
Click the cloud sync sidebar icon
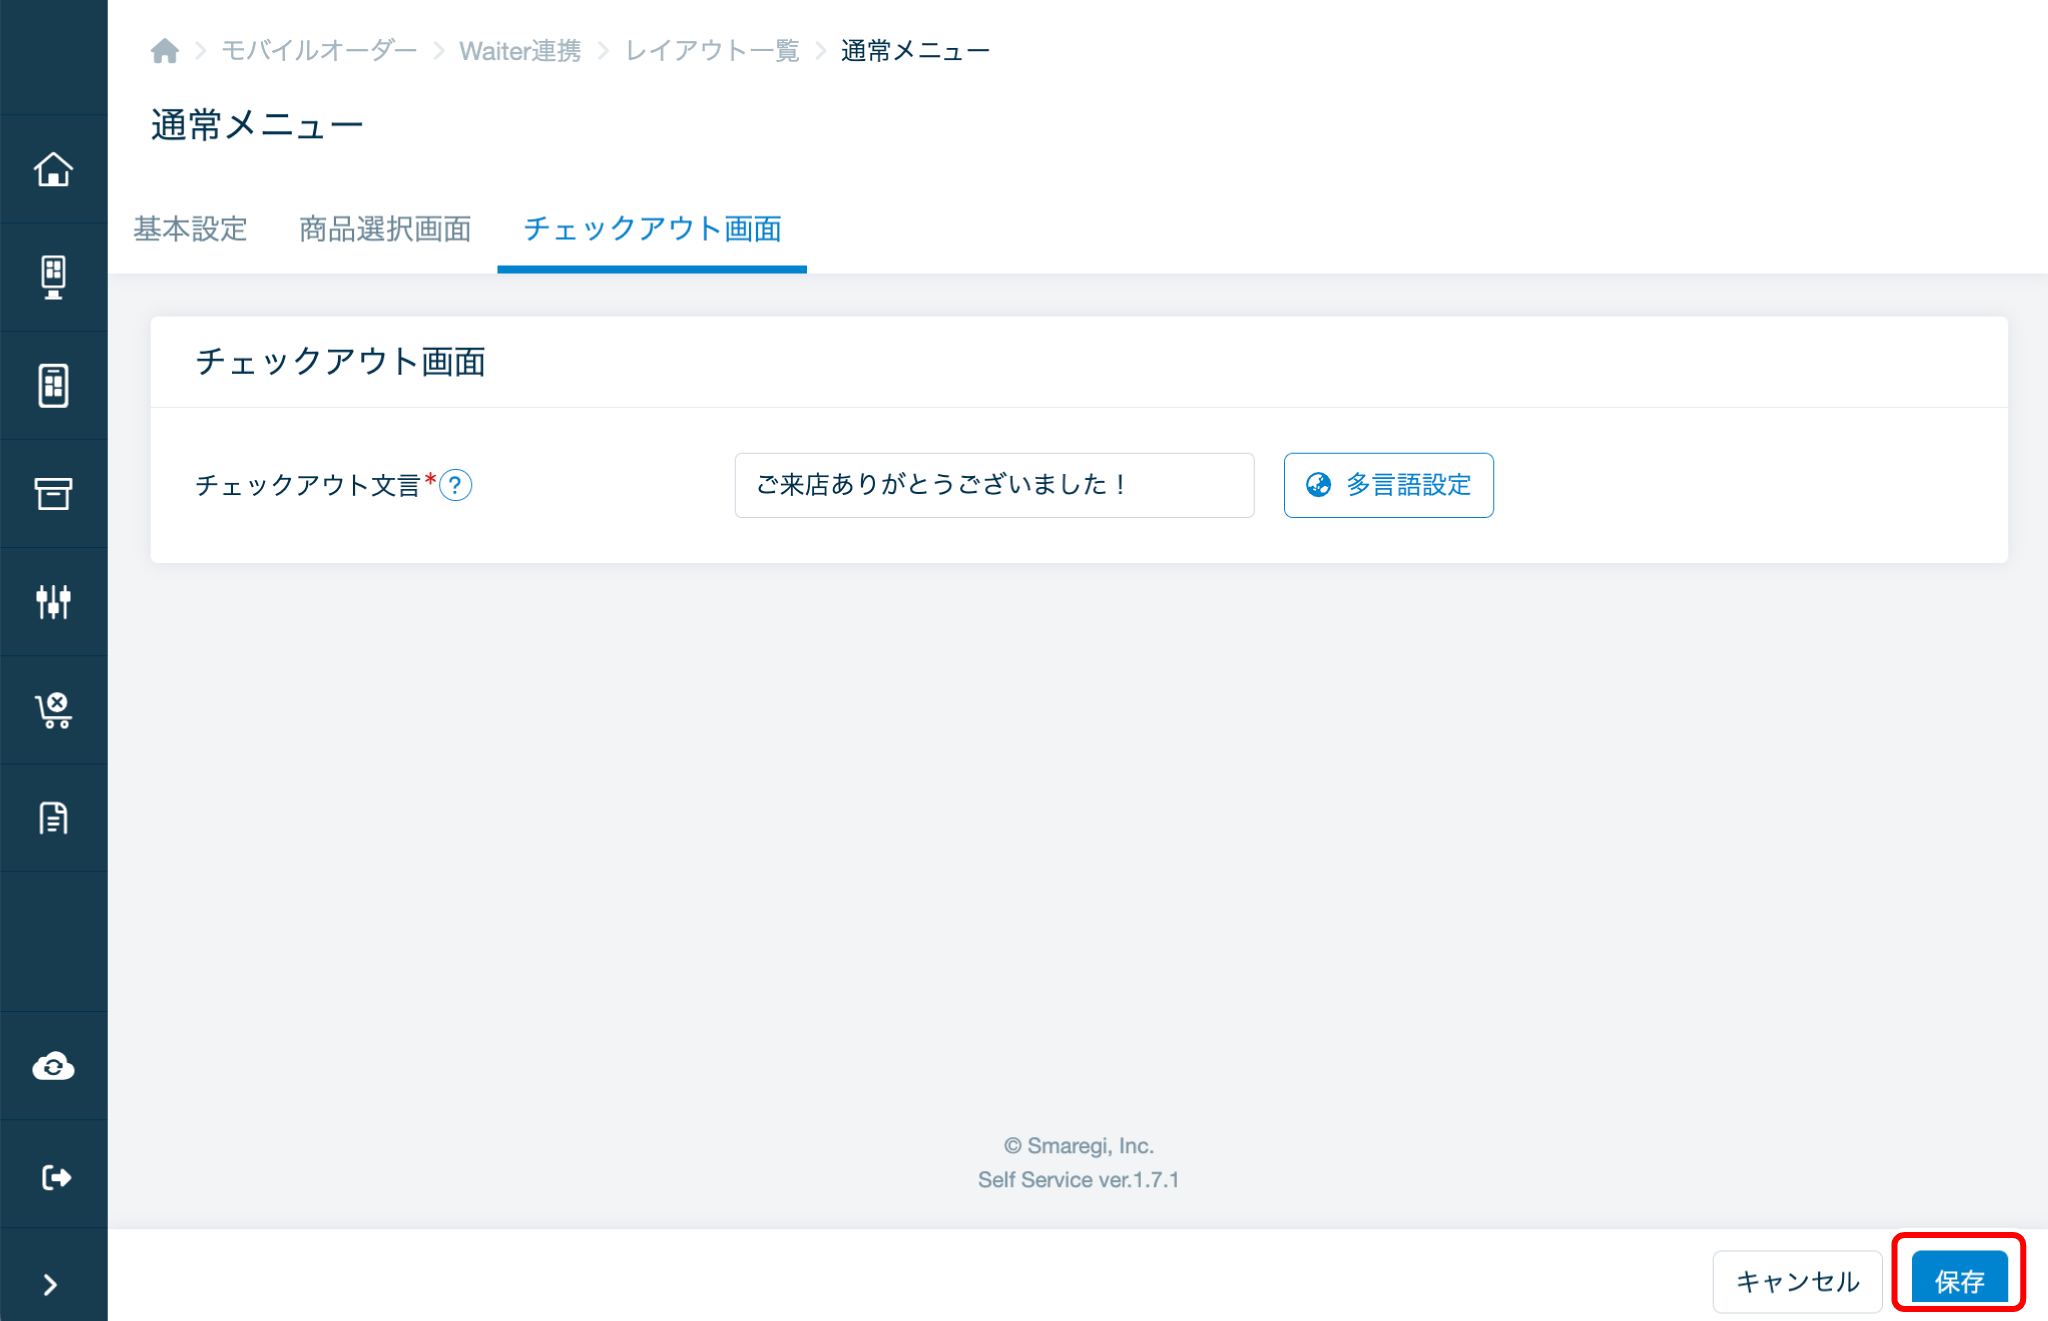[x=53, y=1066]
